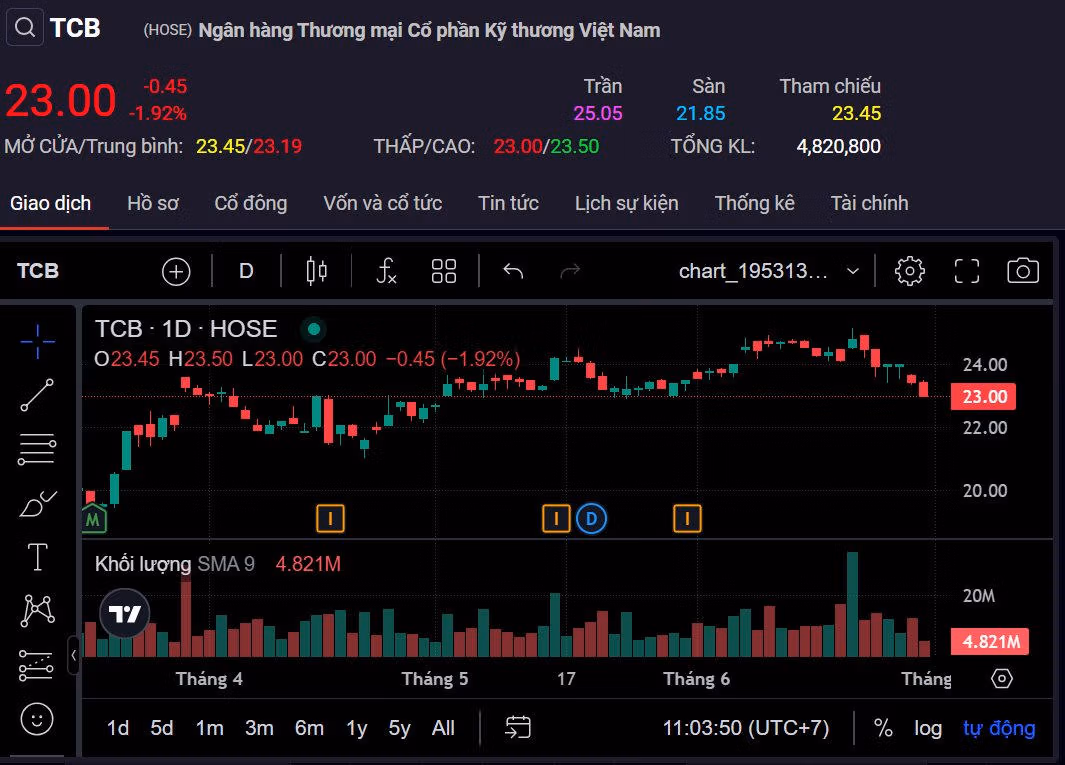Toggle log scale for the chart

(928, 728)
